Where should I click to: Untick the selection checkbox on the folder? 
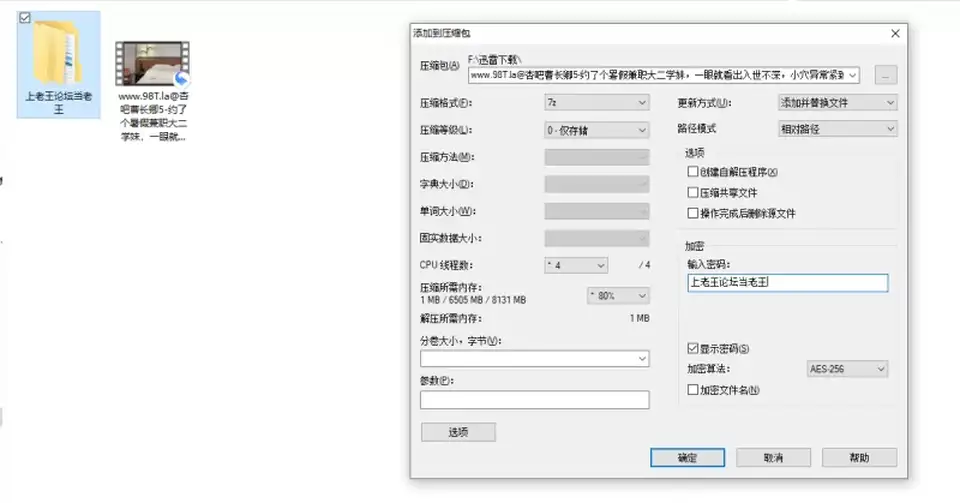click(x=24, y=18)
